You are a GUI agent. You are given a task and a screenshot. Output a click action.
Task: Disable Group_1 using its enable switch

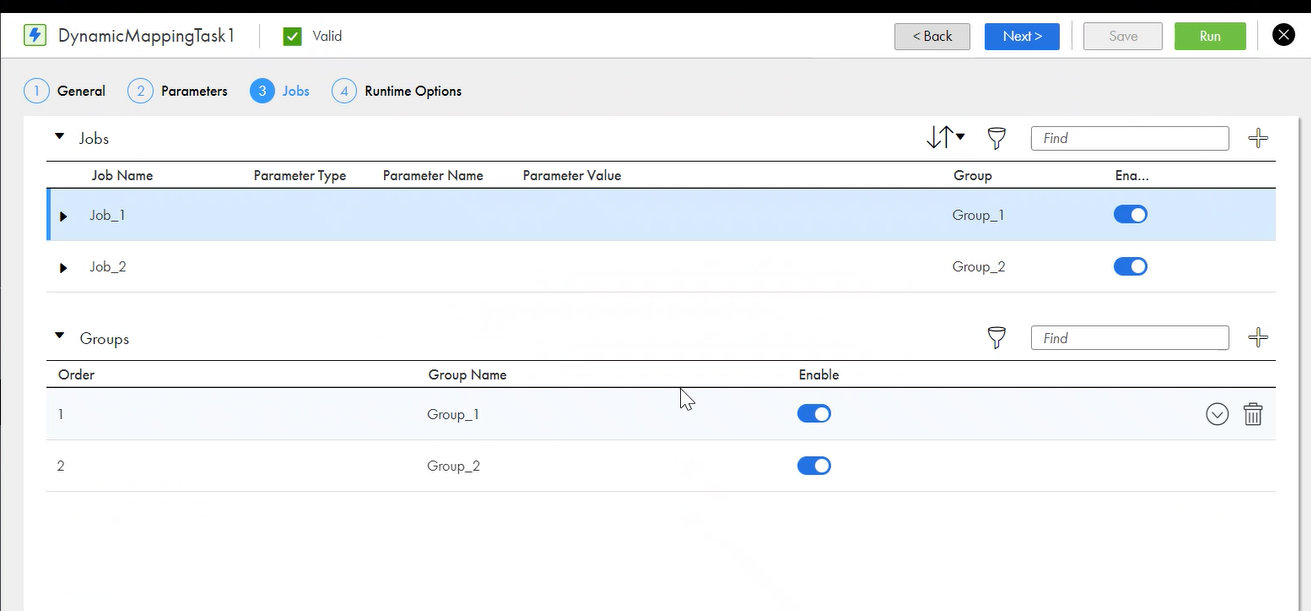(814, 414)
